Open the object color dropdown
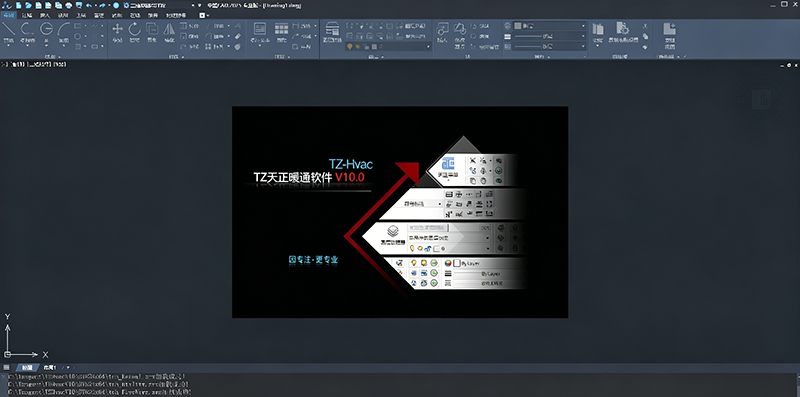This screenshot has width=800, height=397. 583,26
